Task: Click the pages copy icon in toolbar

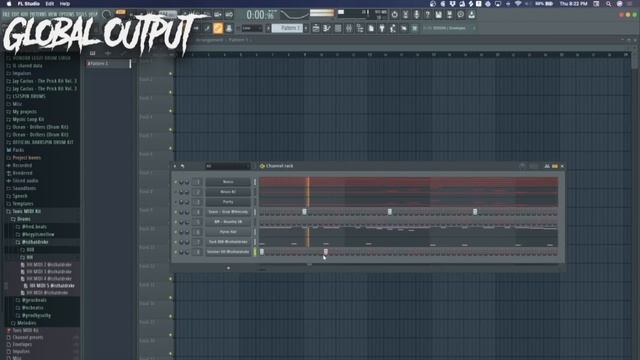Action: coord(371,28)
